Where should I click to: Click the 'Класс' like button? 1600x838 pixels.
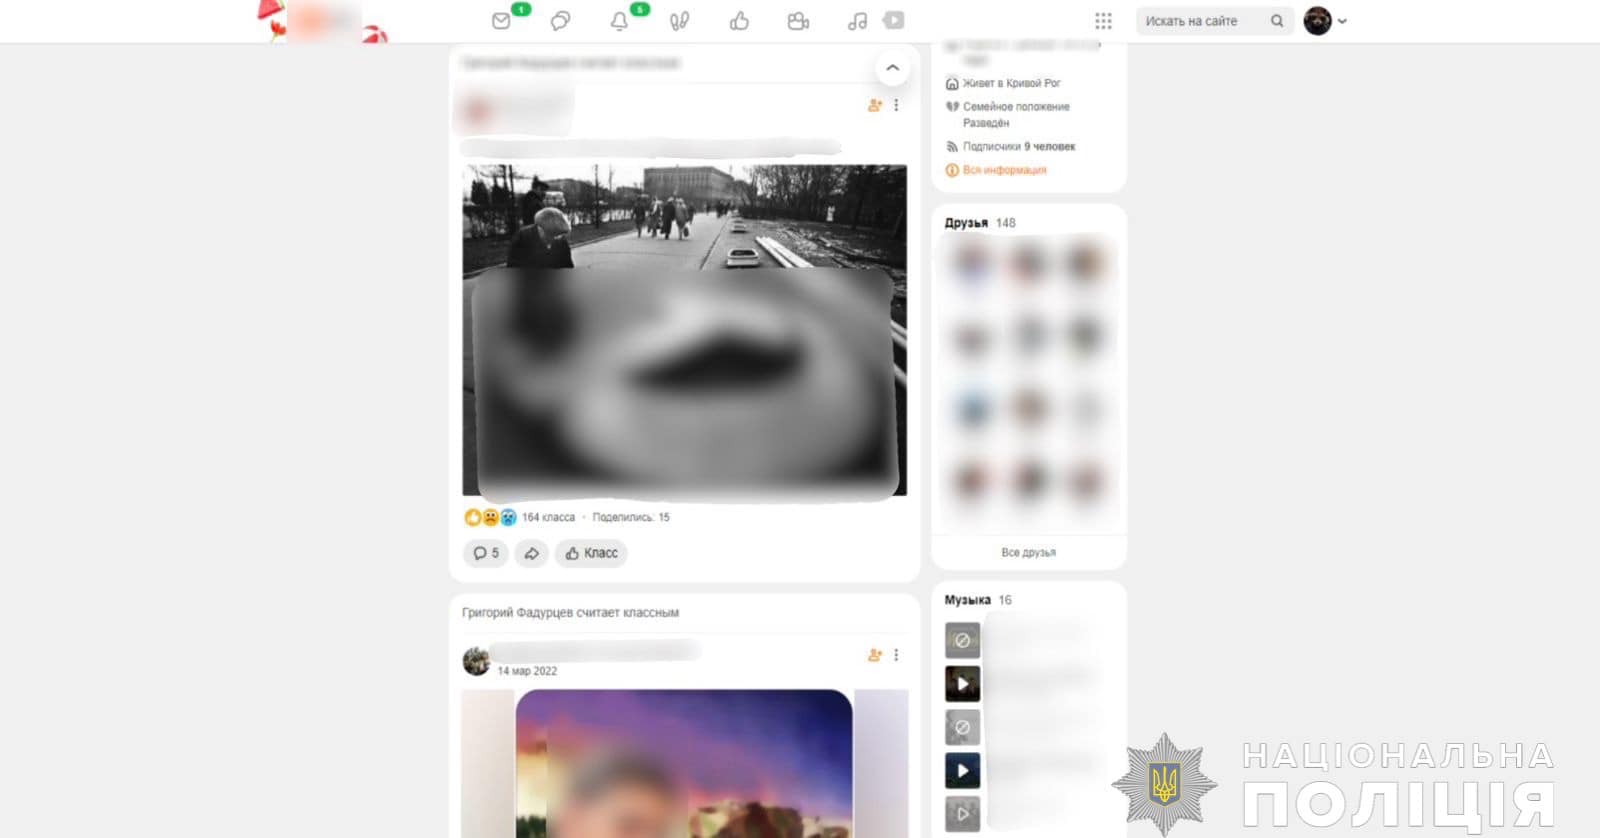click(x=591, y=553)
